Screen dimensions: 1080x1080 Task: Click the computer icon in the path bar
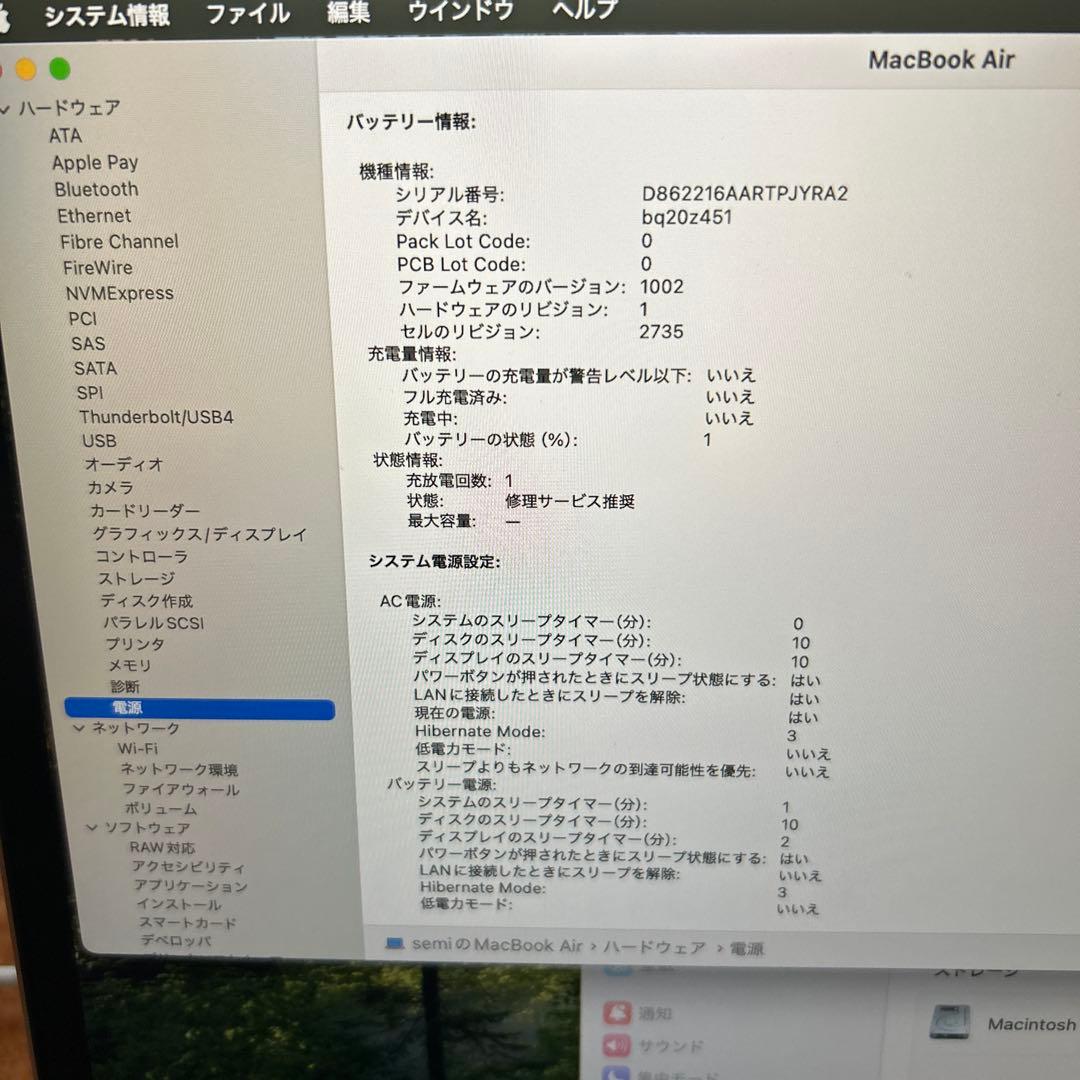point(395,944)
